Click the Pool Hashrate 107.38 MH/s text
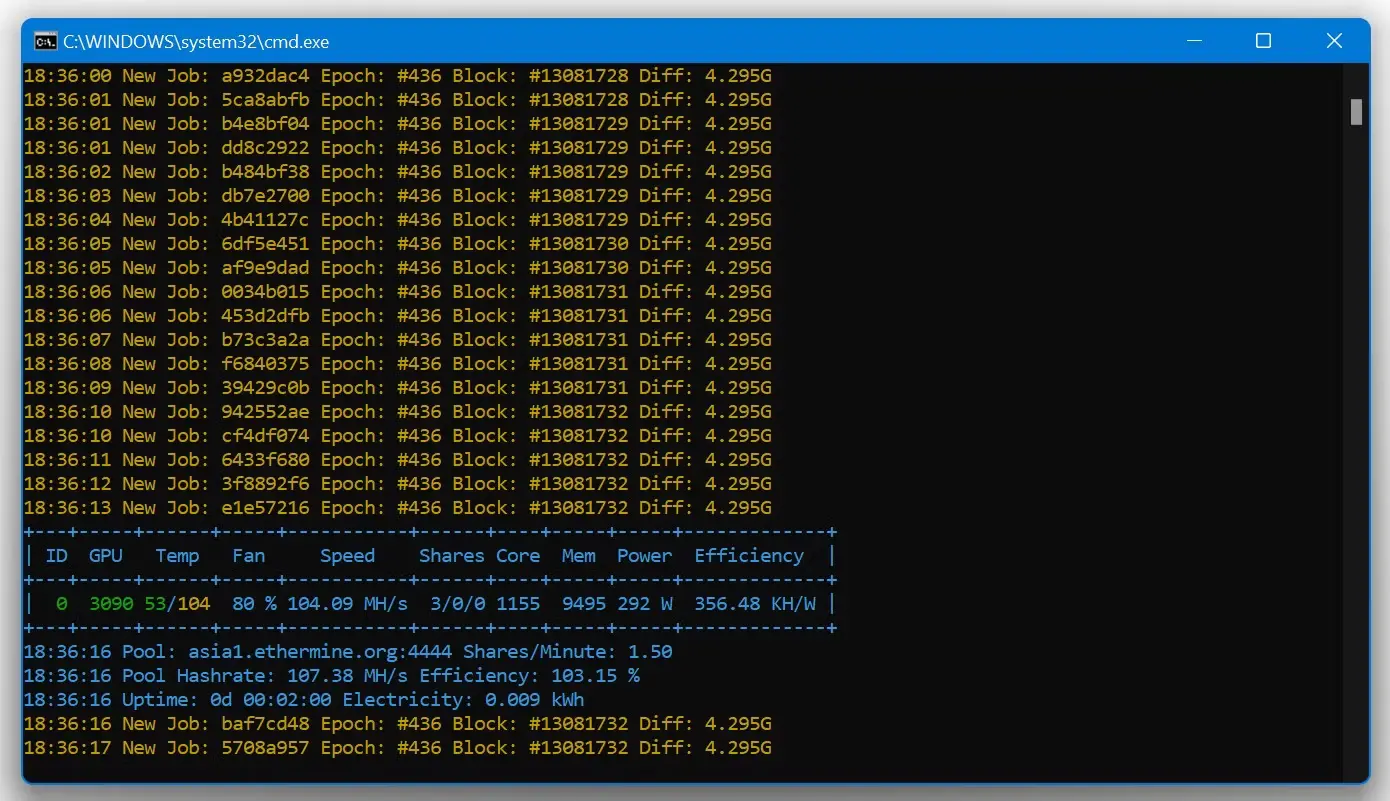Viewport: 1390px width, 801px height. 215,676
